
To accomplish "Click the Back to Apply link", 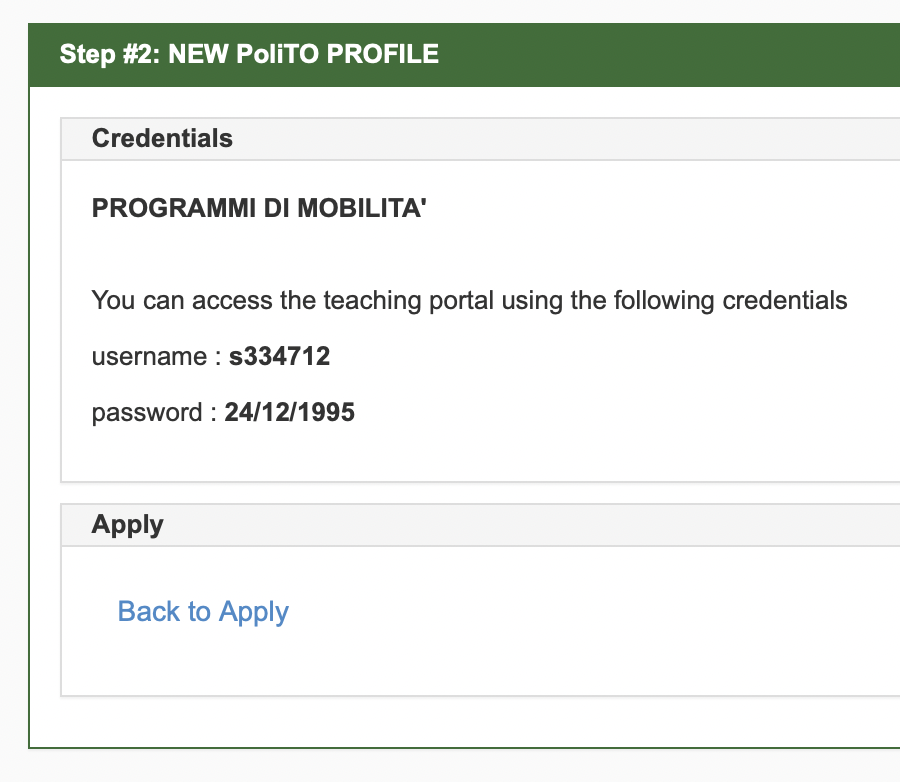I will click(x=203, y=611).
